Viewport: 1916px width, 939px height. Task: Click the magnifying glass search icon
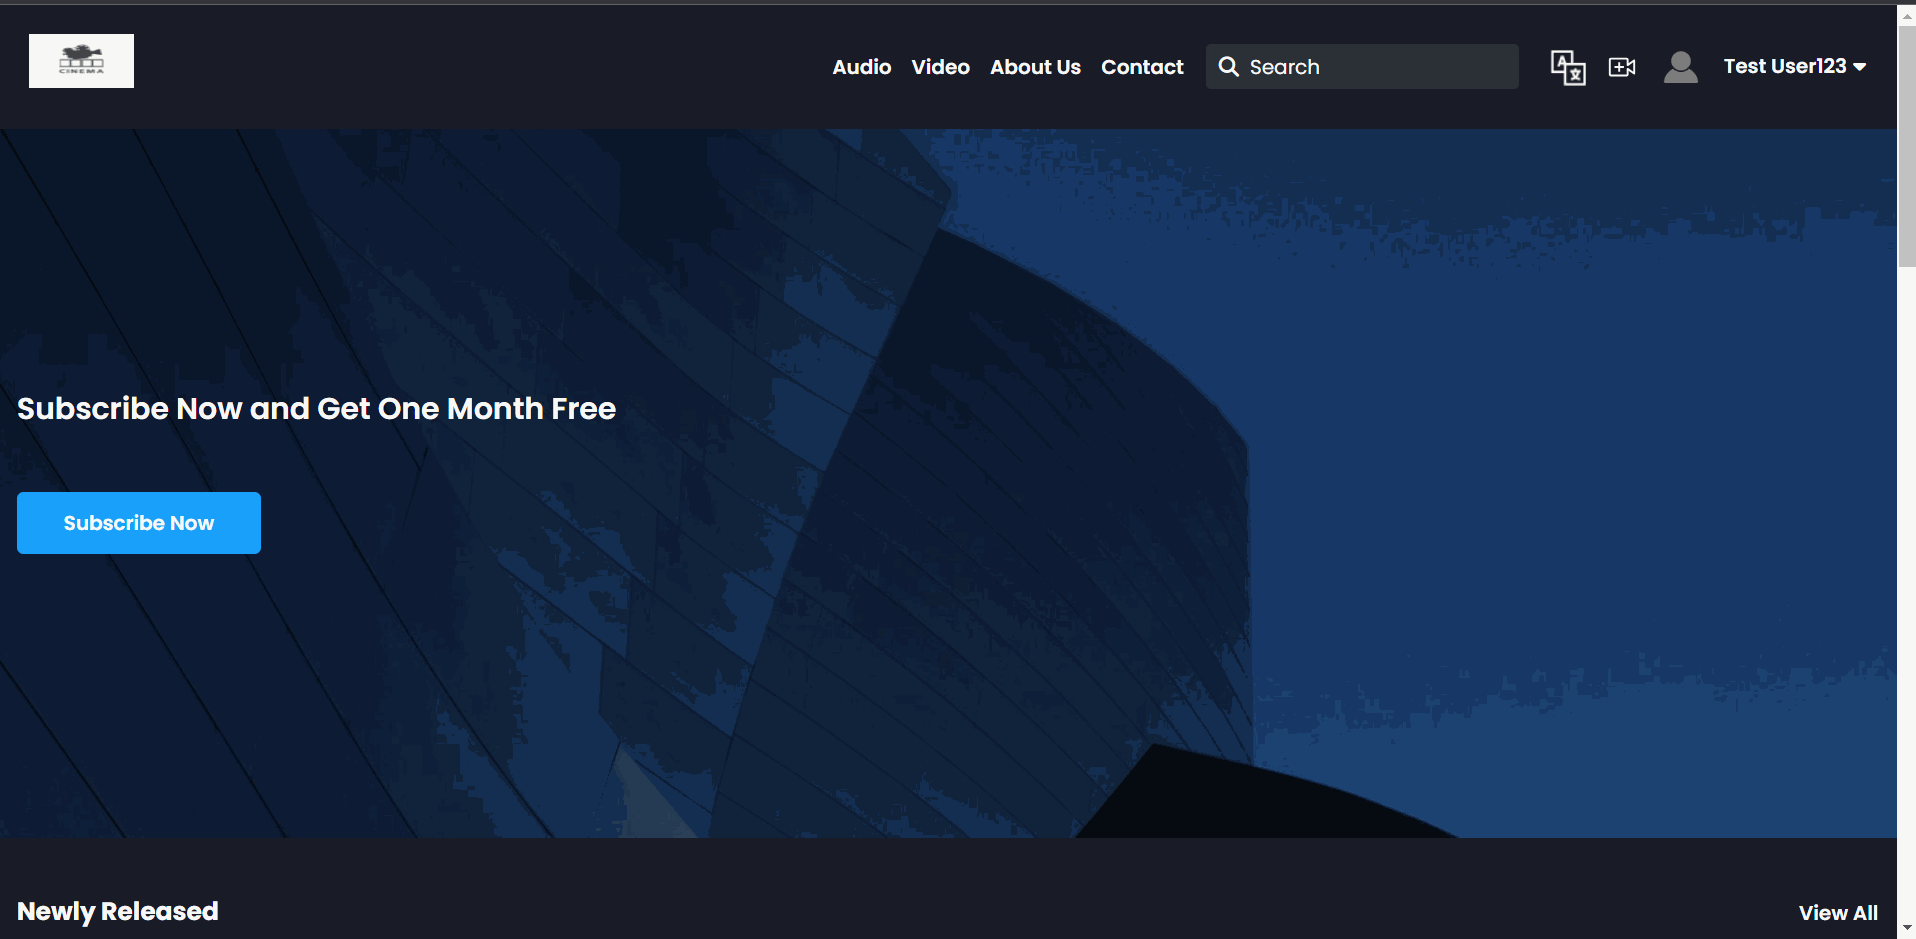click(x=1228, y=67)
